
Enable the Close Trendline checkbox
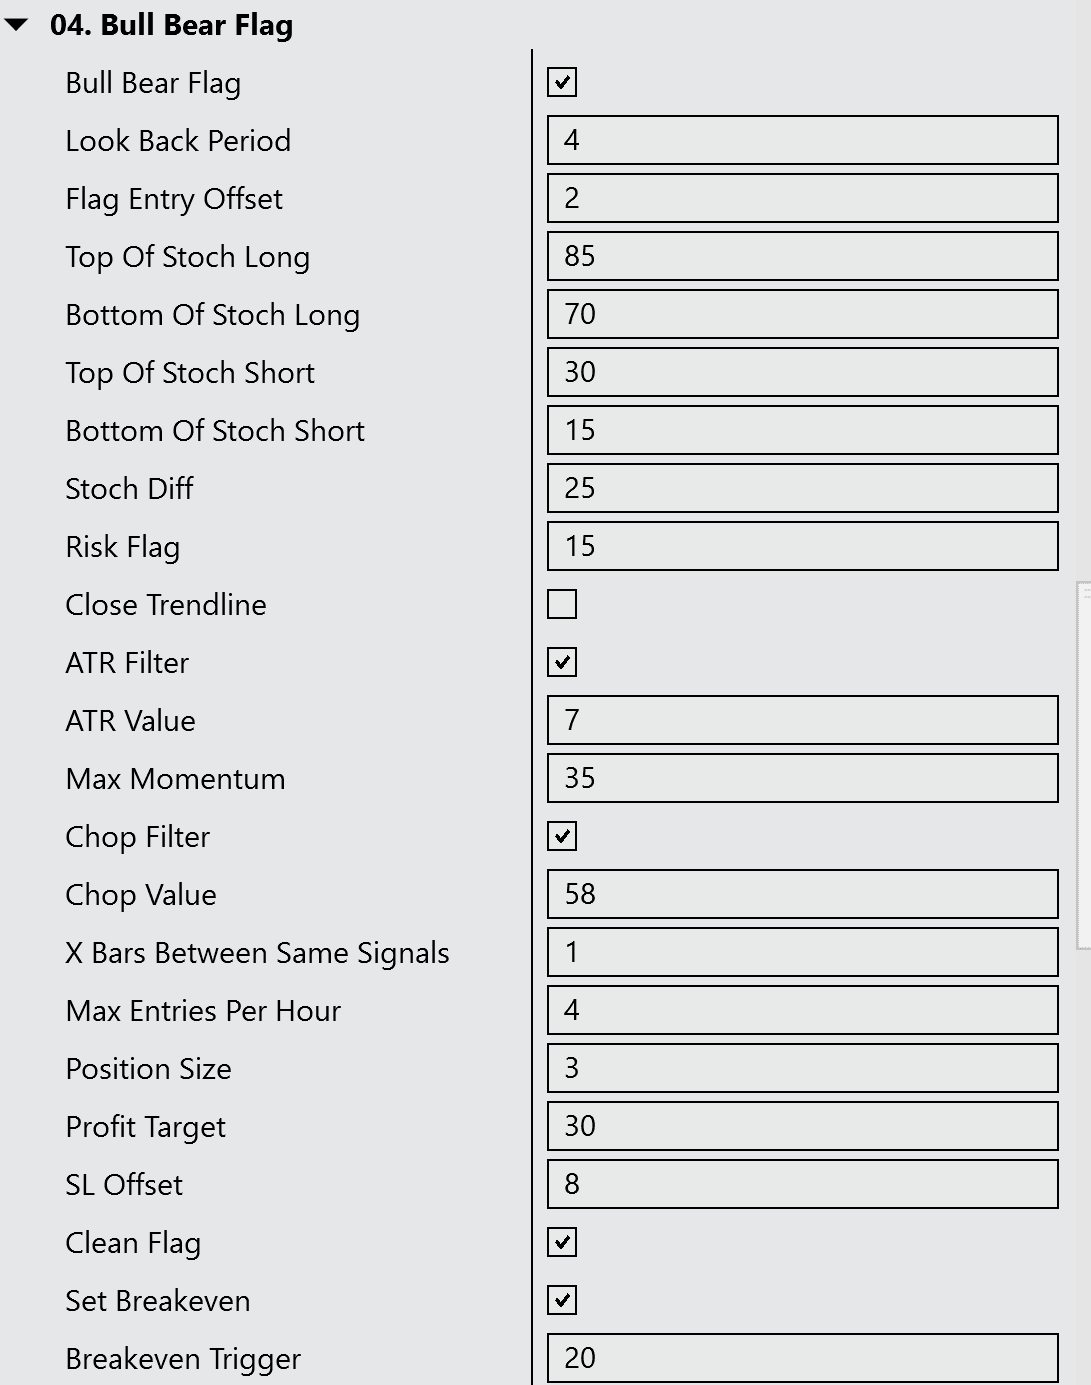[x=562, y=604]
